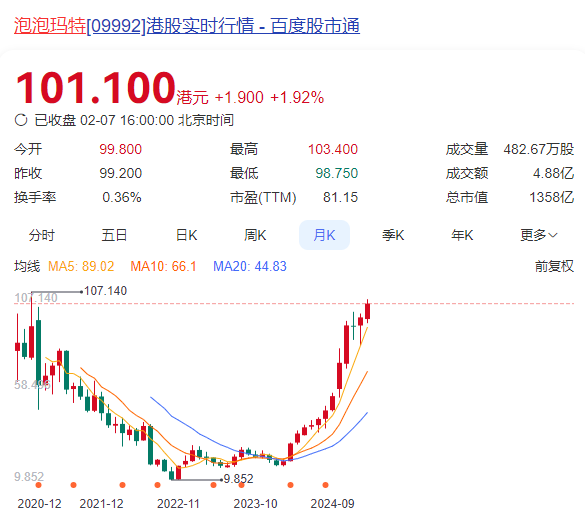This screenshot has height=517, width=585.
Task: Click the 昨收 value 99.200
Action: (121, 173)
